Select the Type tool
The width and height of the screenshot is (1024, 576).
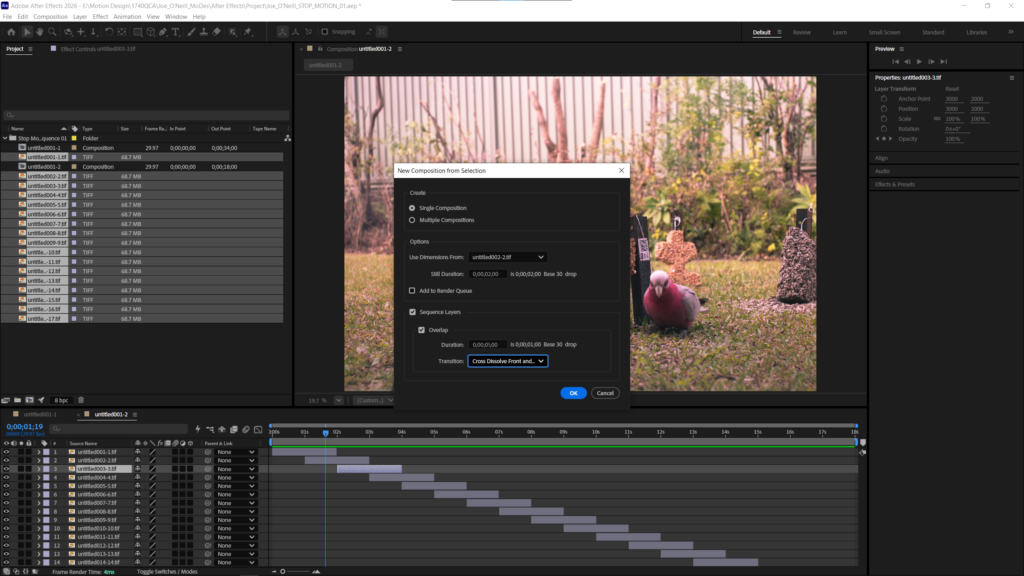pyautogui.click(x=176, y=31)
